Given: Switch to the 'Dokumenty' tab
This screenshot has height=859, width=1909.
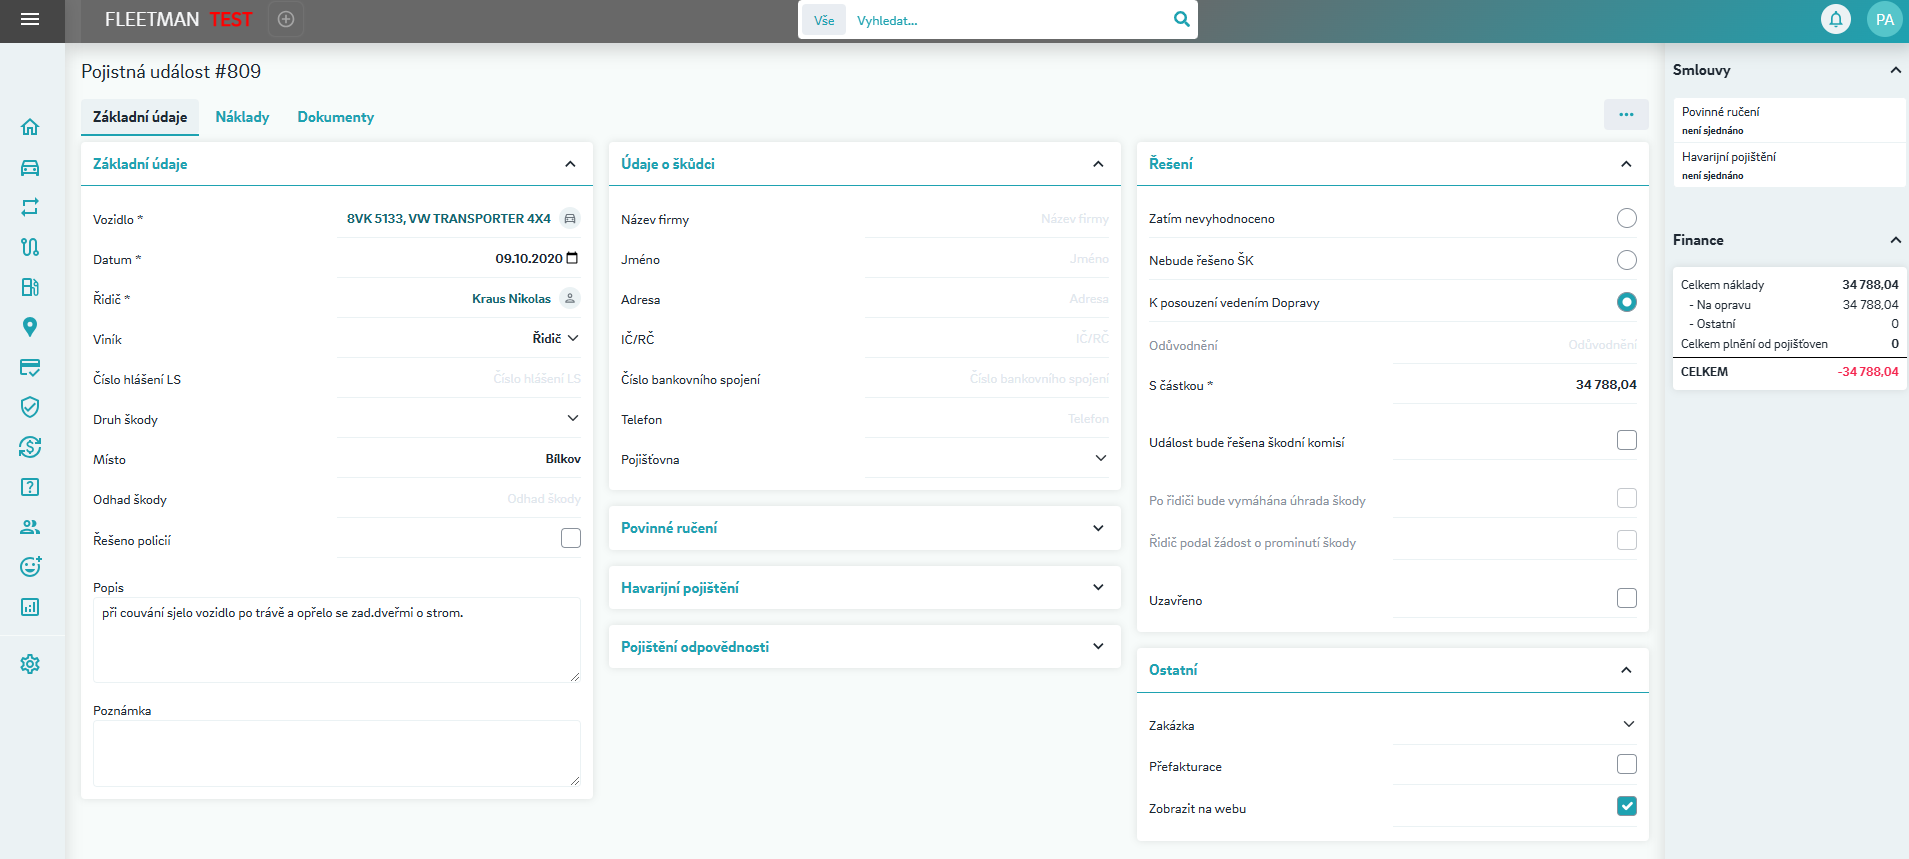Looking at the screenshot, I should coord(335,117).
